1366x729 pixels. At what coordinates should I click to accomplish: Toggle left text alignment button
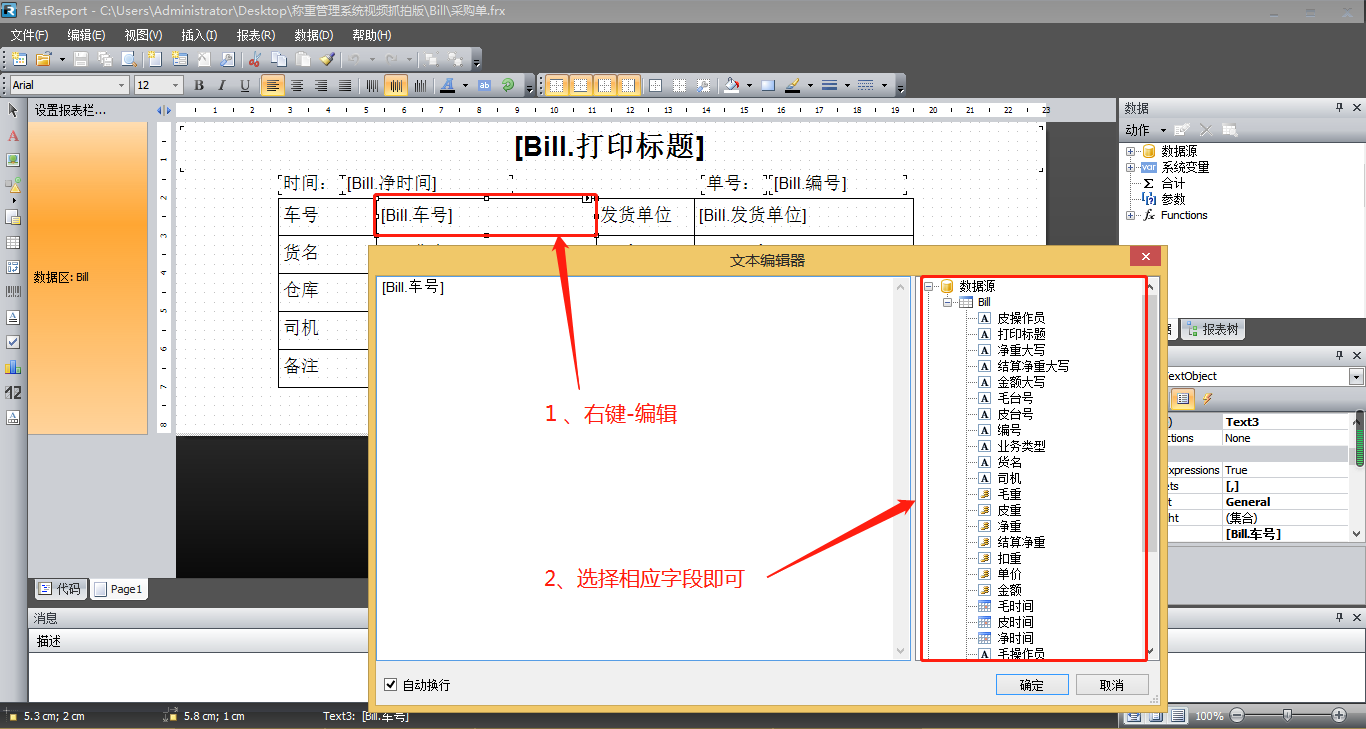272,86
